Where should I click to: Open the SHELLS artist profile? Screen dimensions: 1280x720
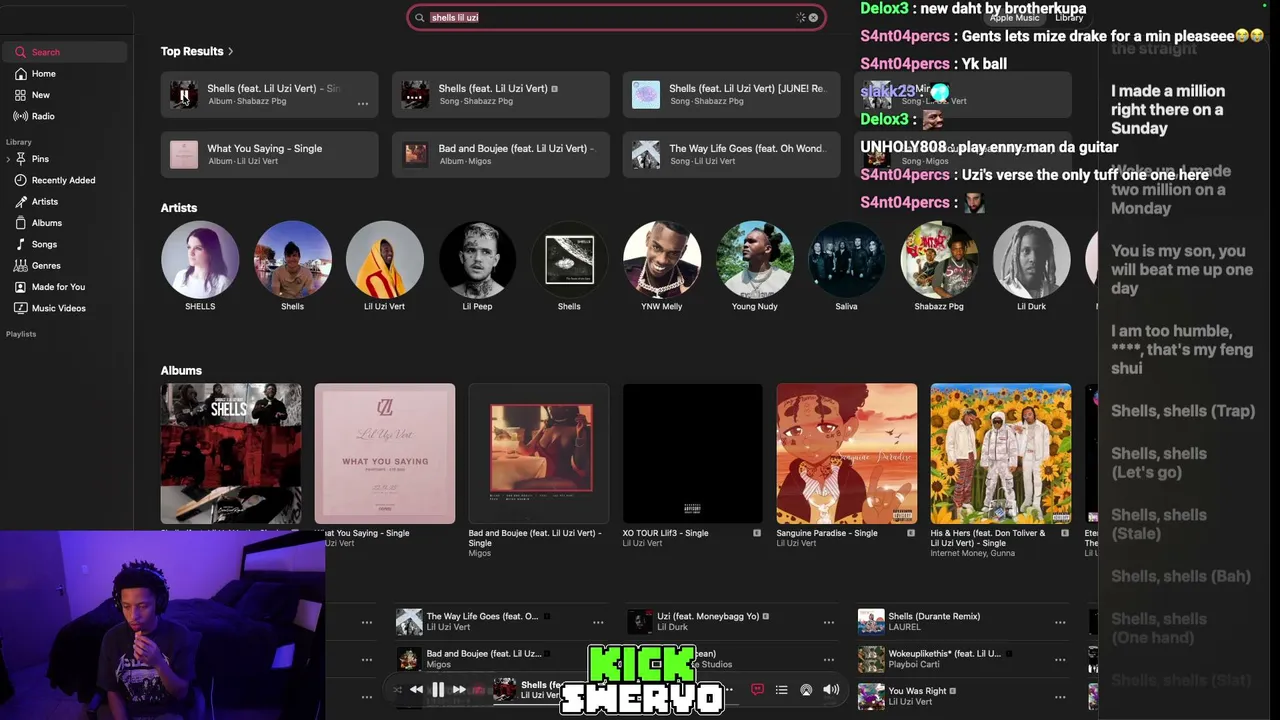pyautogui.click(x=200, y=260)
